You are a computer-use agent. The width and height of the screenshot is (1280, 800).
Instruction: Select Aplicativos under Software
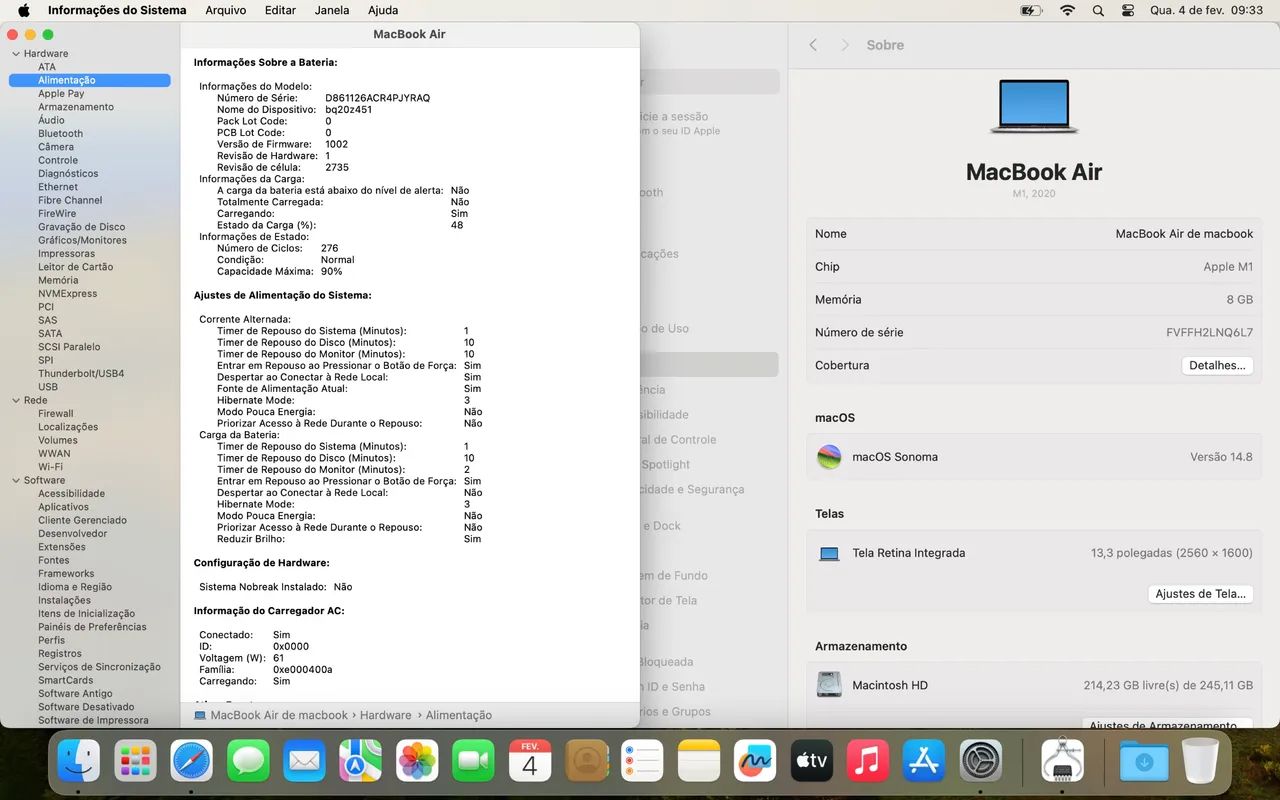tap(63, 507)
